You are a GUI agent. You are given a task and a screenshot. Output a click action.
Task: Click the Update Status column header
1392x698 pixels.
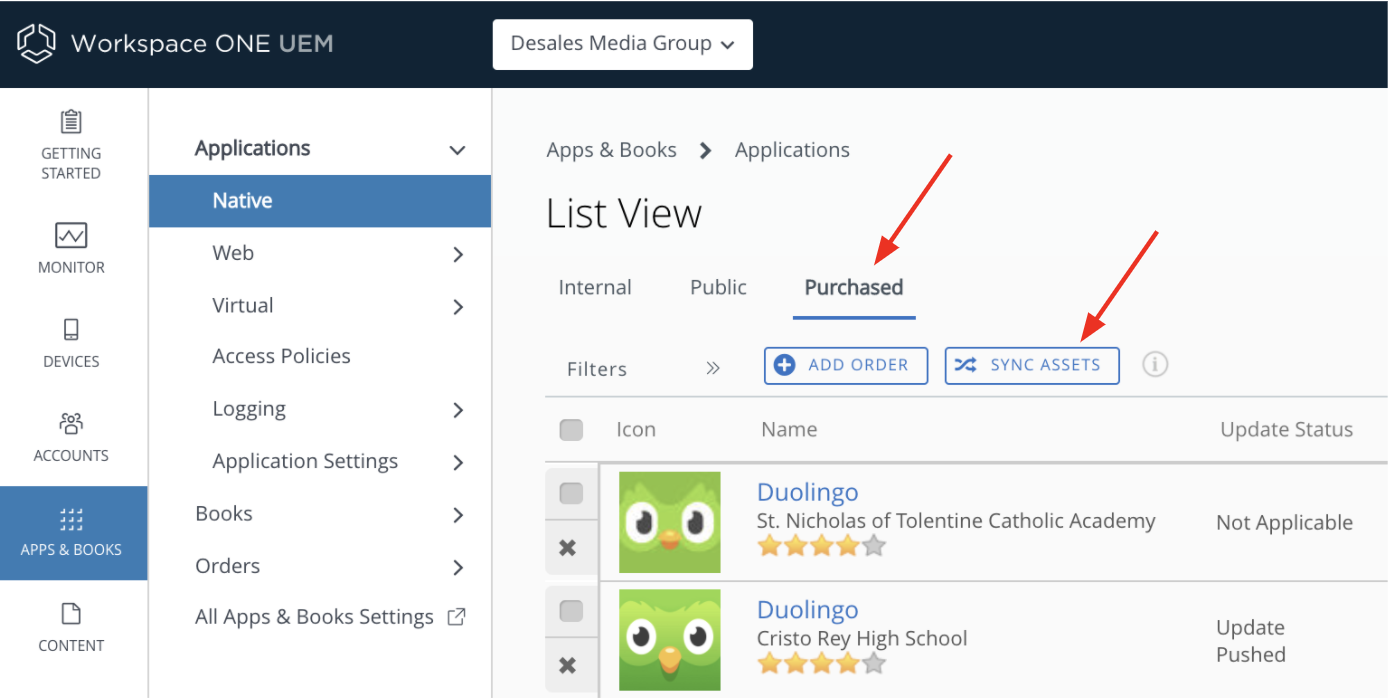tap(1286, 429)
